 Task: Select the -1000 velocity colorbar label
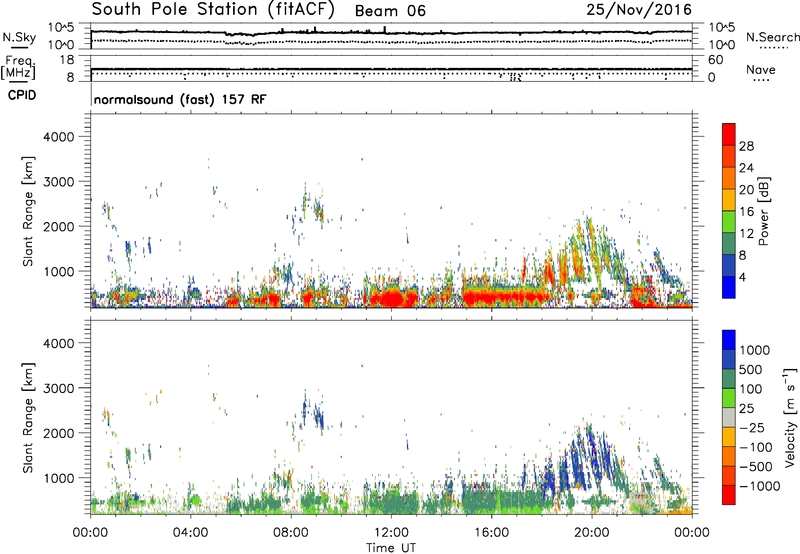(759, 486)
